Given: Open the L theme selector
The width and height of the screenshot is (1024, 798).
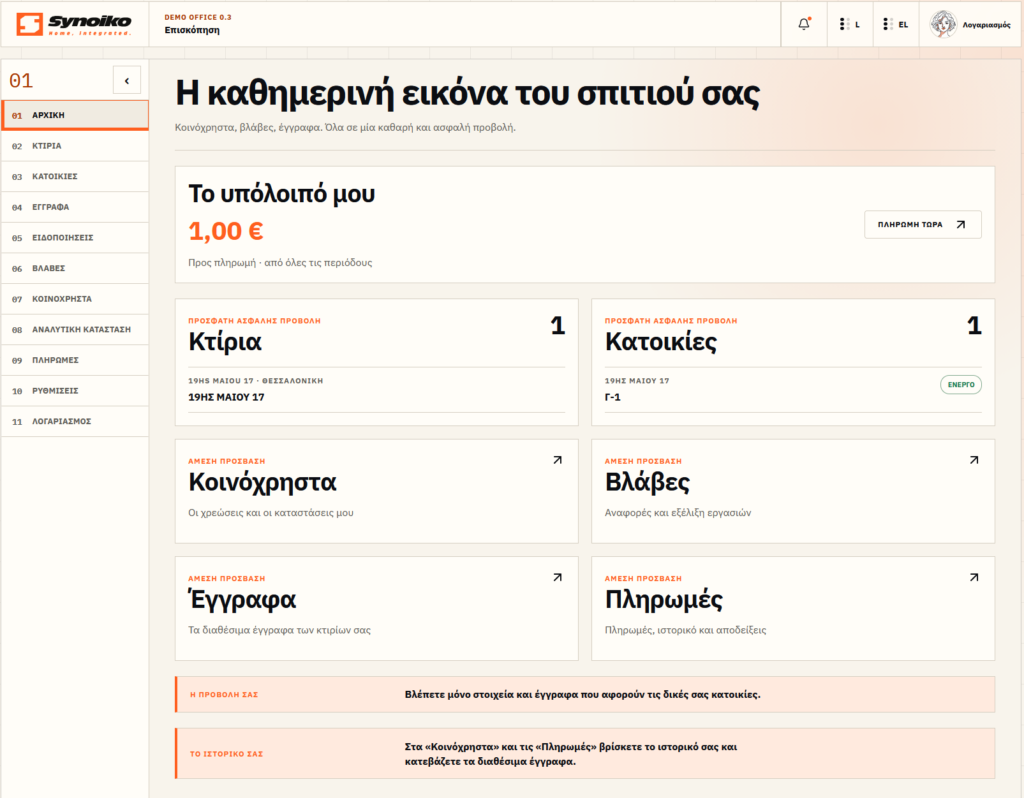Looking at the screenshot, I should click(x=850, y=24).
